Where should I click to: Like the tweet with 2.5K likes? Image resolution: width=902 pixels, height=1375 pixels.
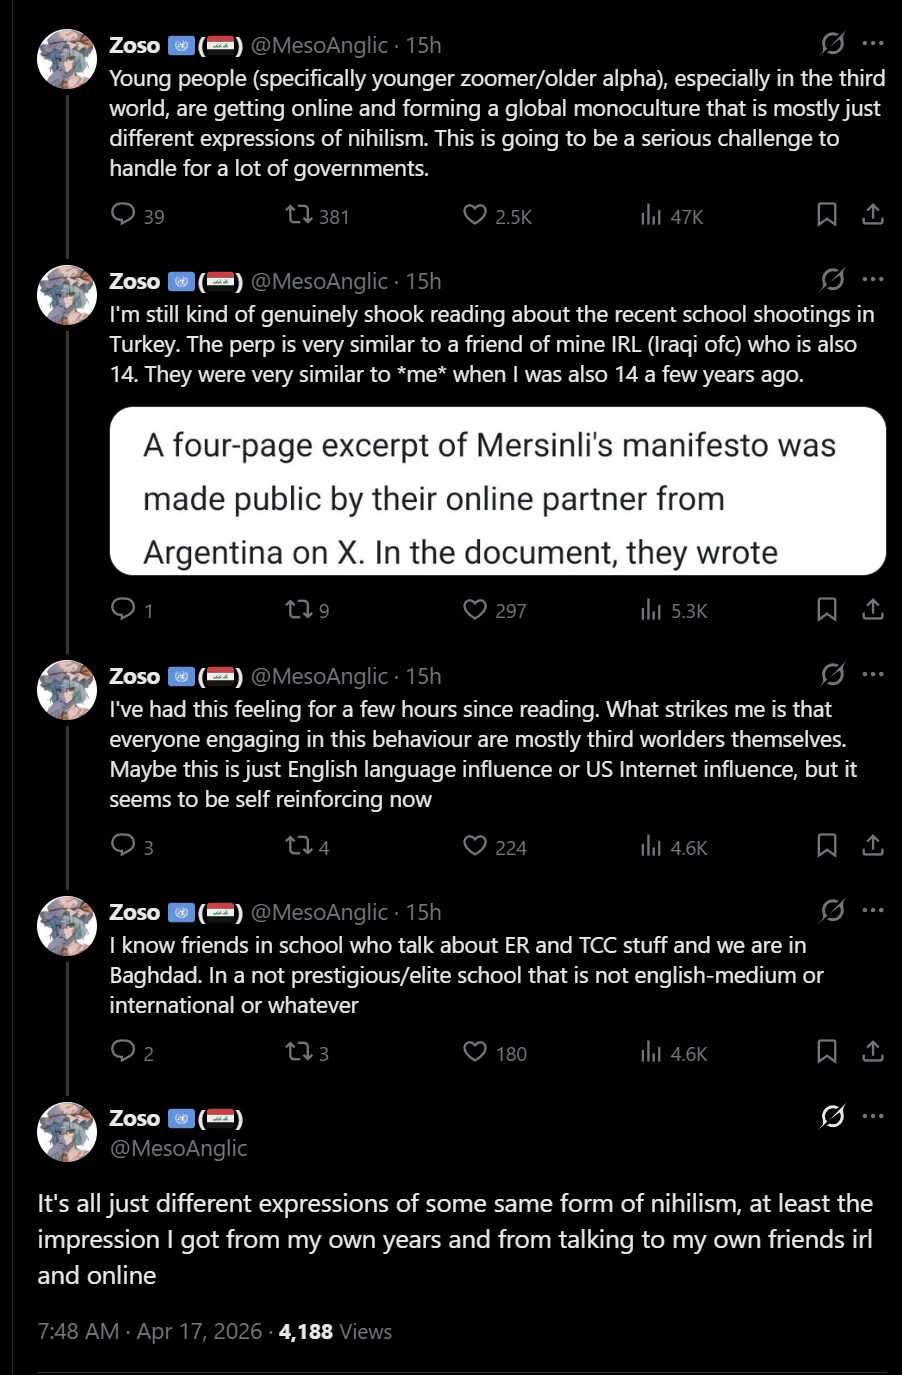[x=475, y=215]
